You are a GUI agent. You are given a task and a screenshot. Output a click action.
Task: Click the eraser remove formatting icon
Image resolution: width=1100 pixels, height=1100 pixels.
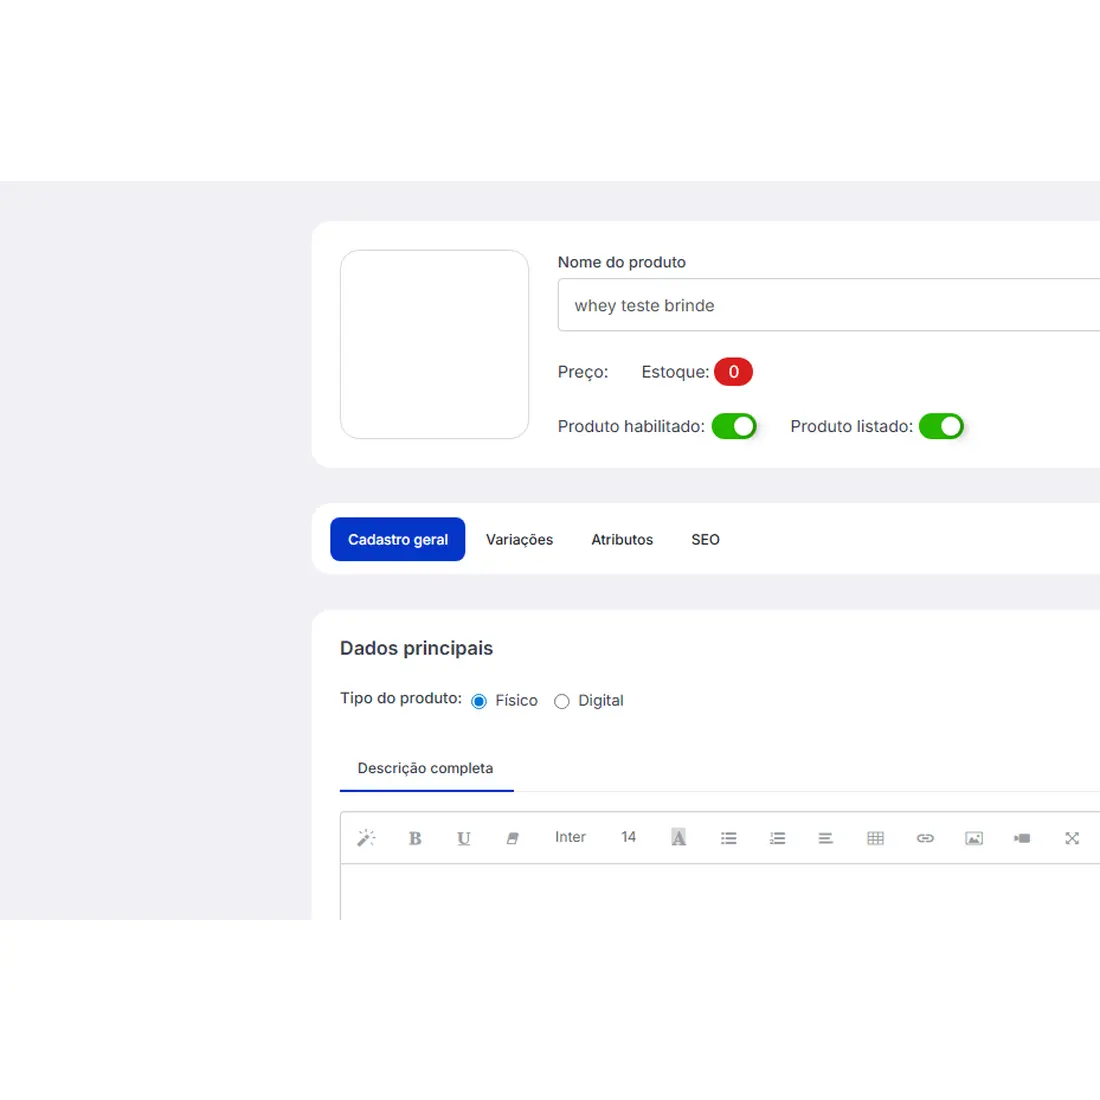[x=512, y=838]
